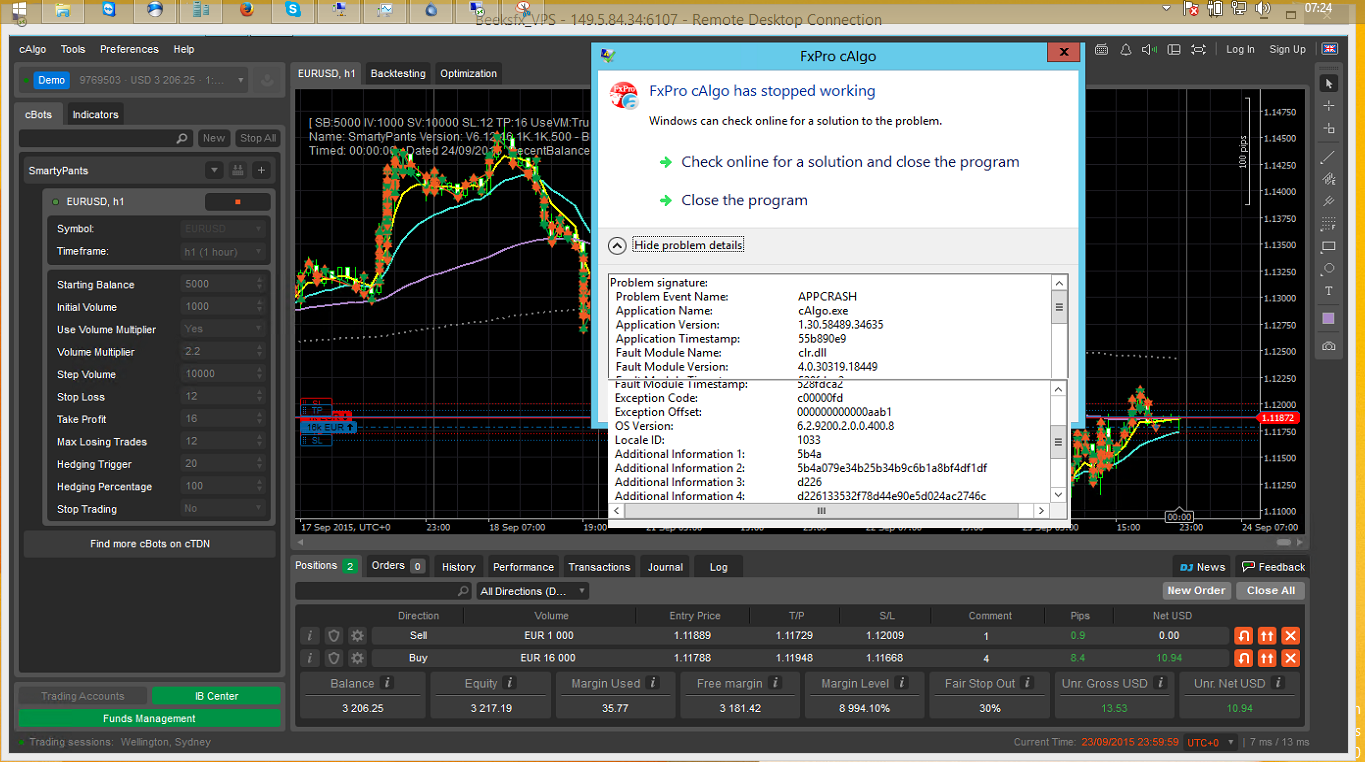Open the hotkeys keyboard icon
Image resolution: width=1365 pixels, height=762 pixels.
pyautogui.click(x=1102, y=49)
